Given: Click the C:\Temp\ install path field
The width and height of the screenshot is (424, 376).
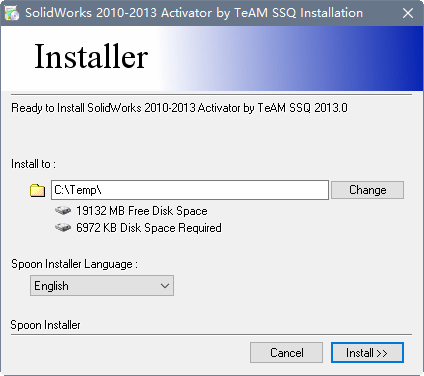Looking at the screenshot, I should (190, 190).
